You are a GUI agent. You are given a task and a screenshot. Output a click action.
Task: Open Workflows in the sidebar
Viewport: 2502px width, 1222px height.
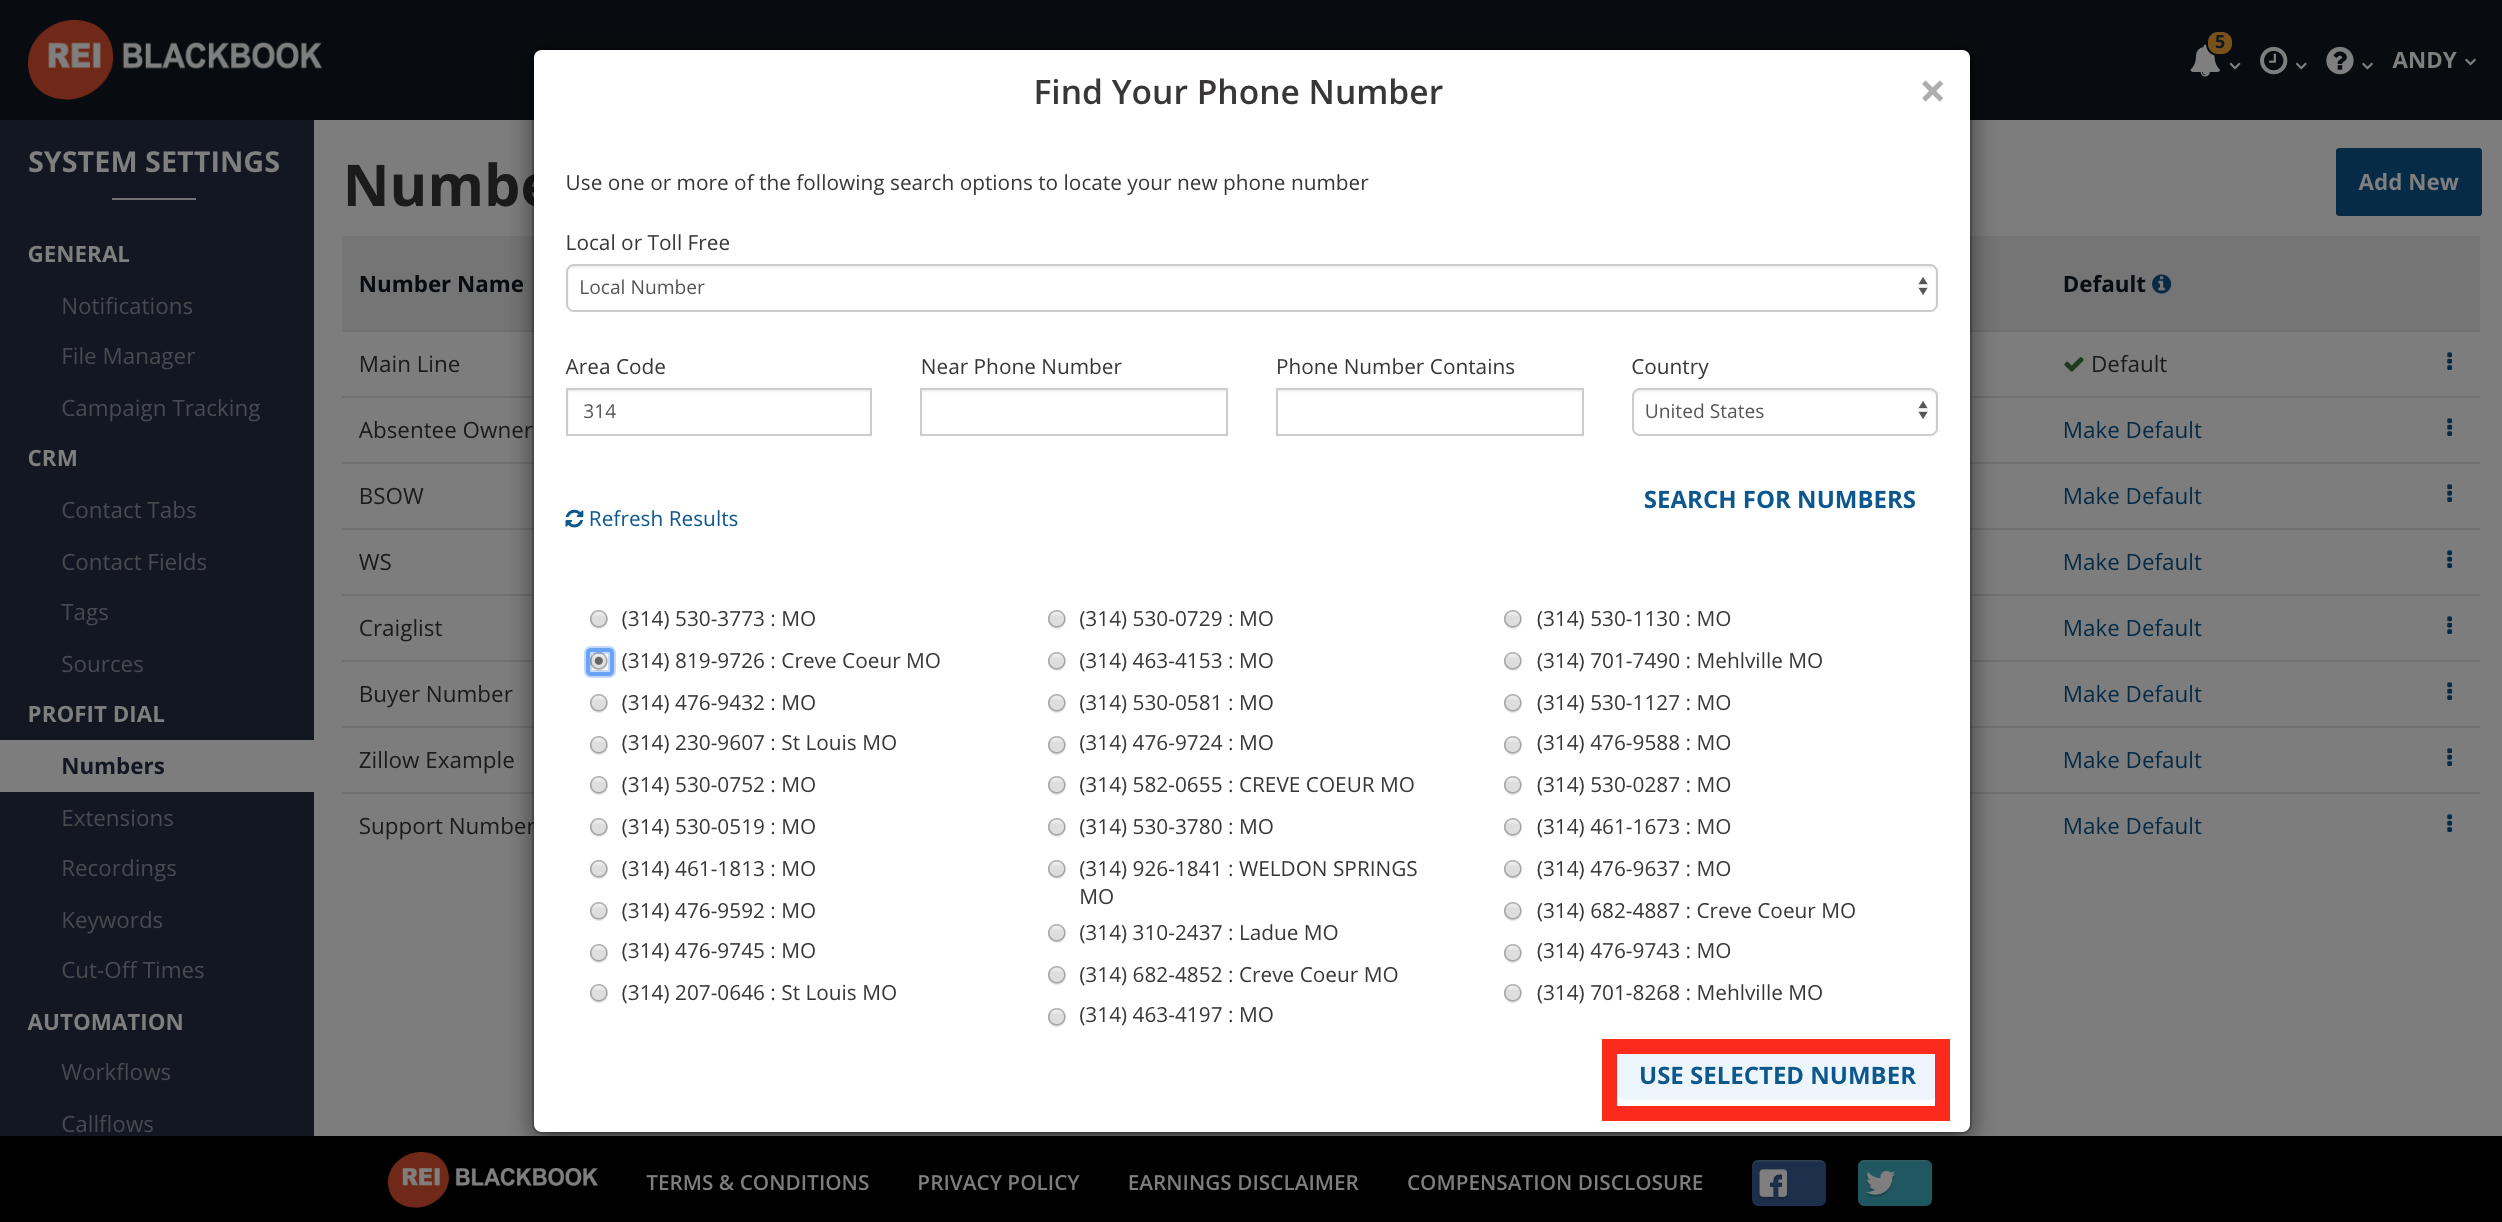point(116,1072)
